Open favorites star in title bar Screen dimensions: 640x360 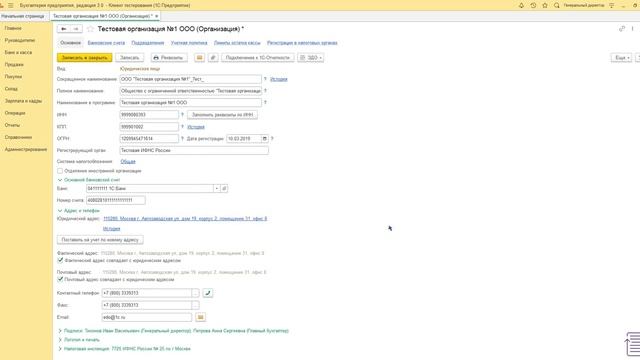point(545,5)
